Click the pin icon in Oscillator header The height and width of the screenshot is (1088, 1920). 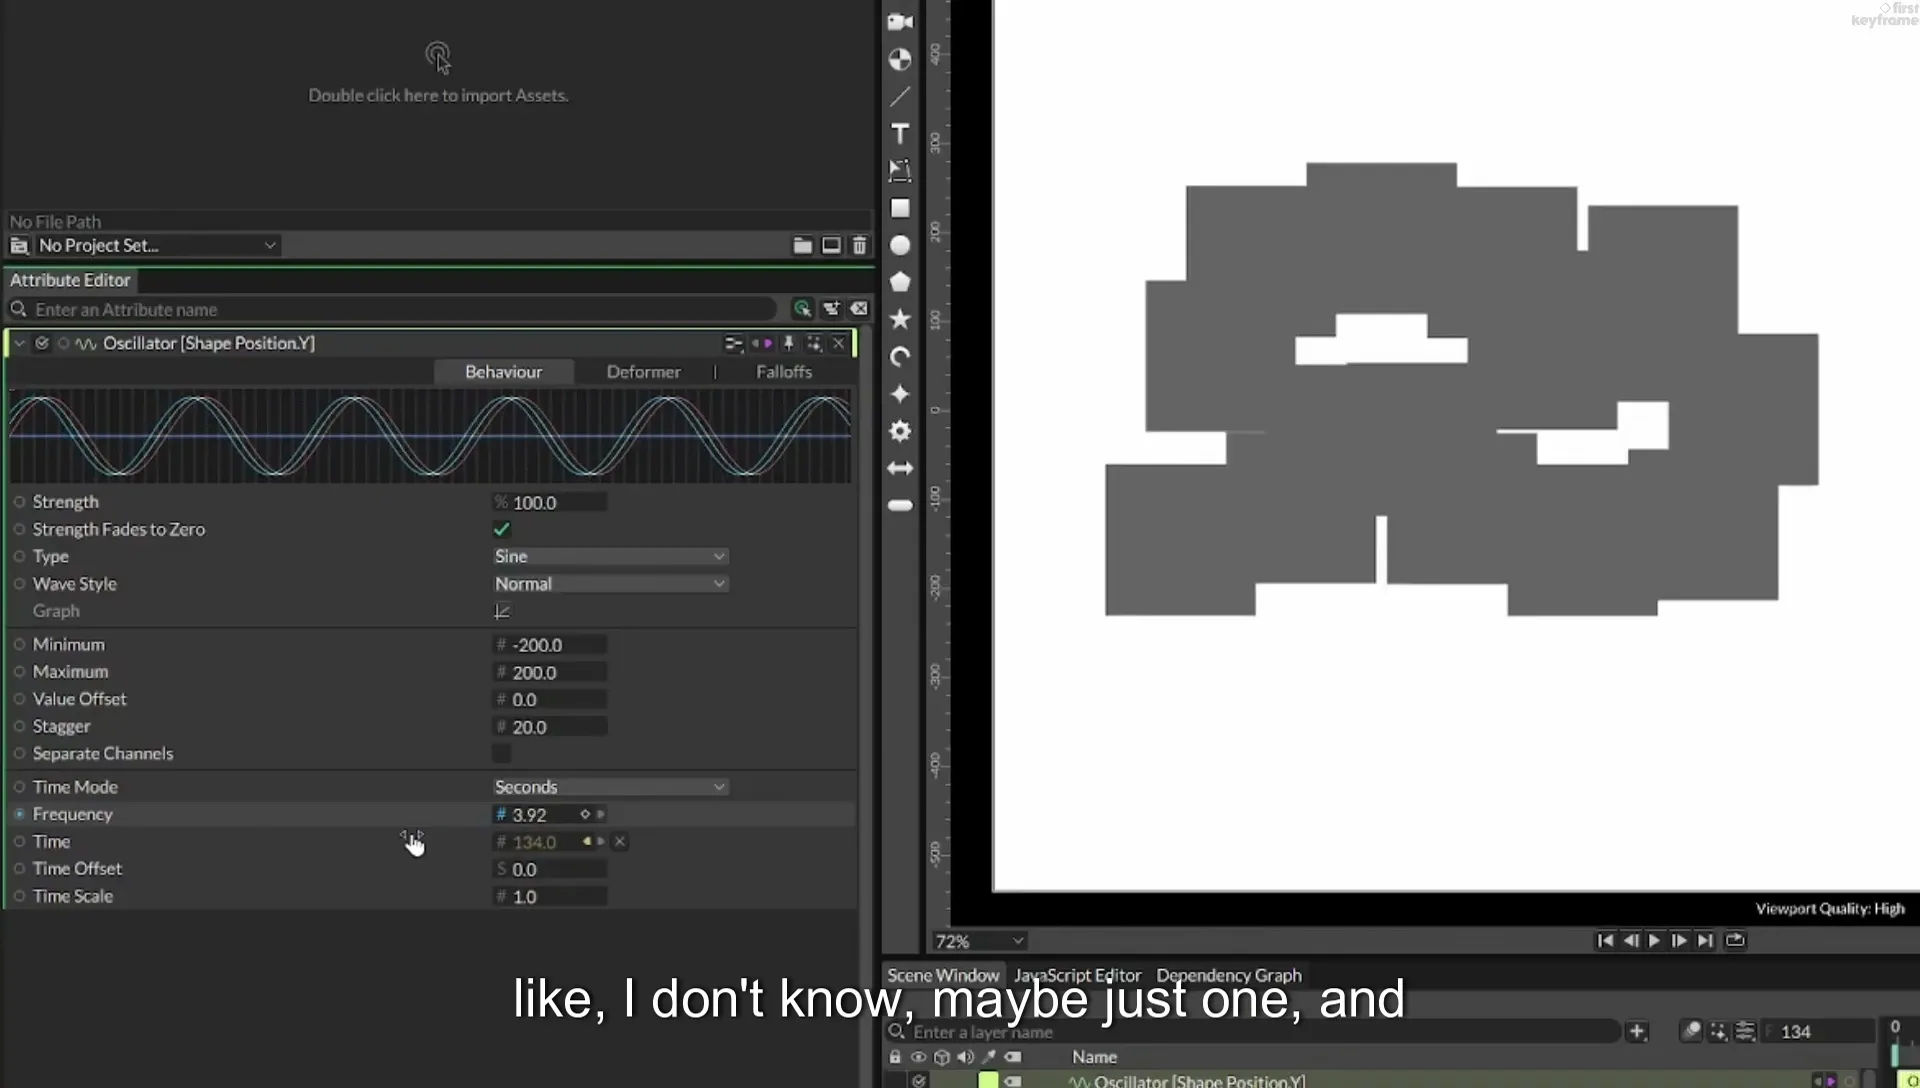pos(788,343)
